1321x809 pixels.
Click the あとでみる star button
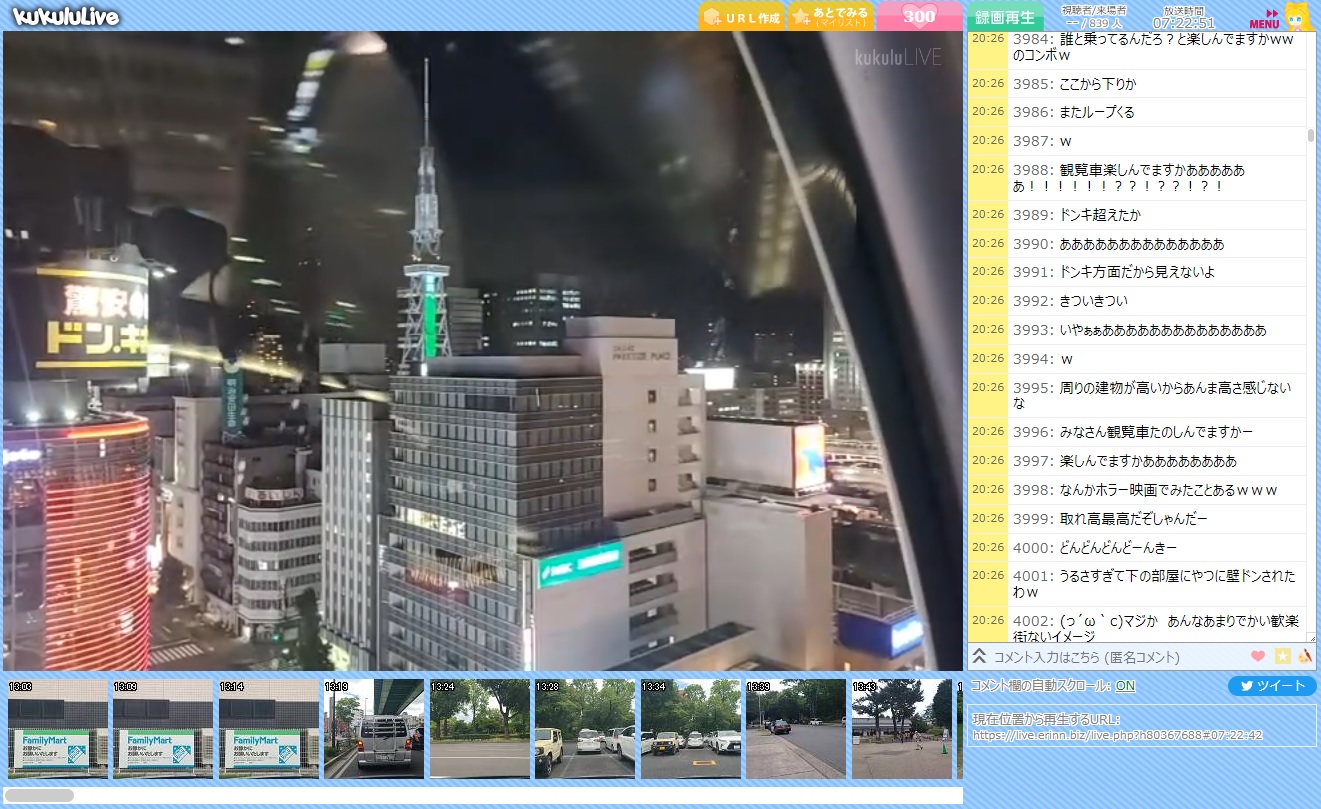tap(830, 17)
